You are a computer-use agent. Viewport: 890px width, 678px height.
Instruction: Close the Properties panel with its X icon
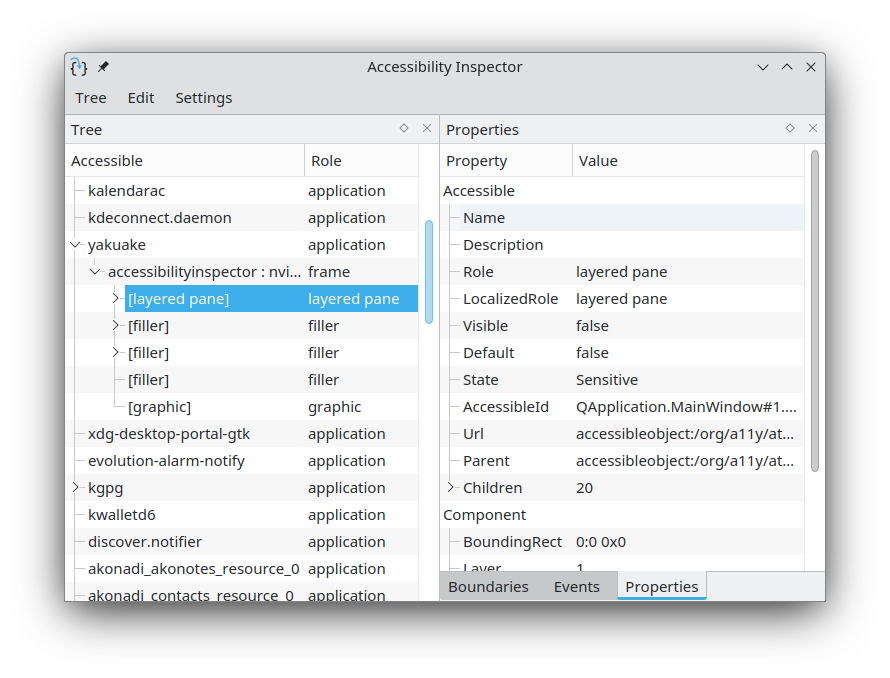(x=812, y=128)
